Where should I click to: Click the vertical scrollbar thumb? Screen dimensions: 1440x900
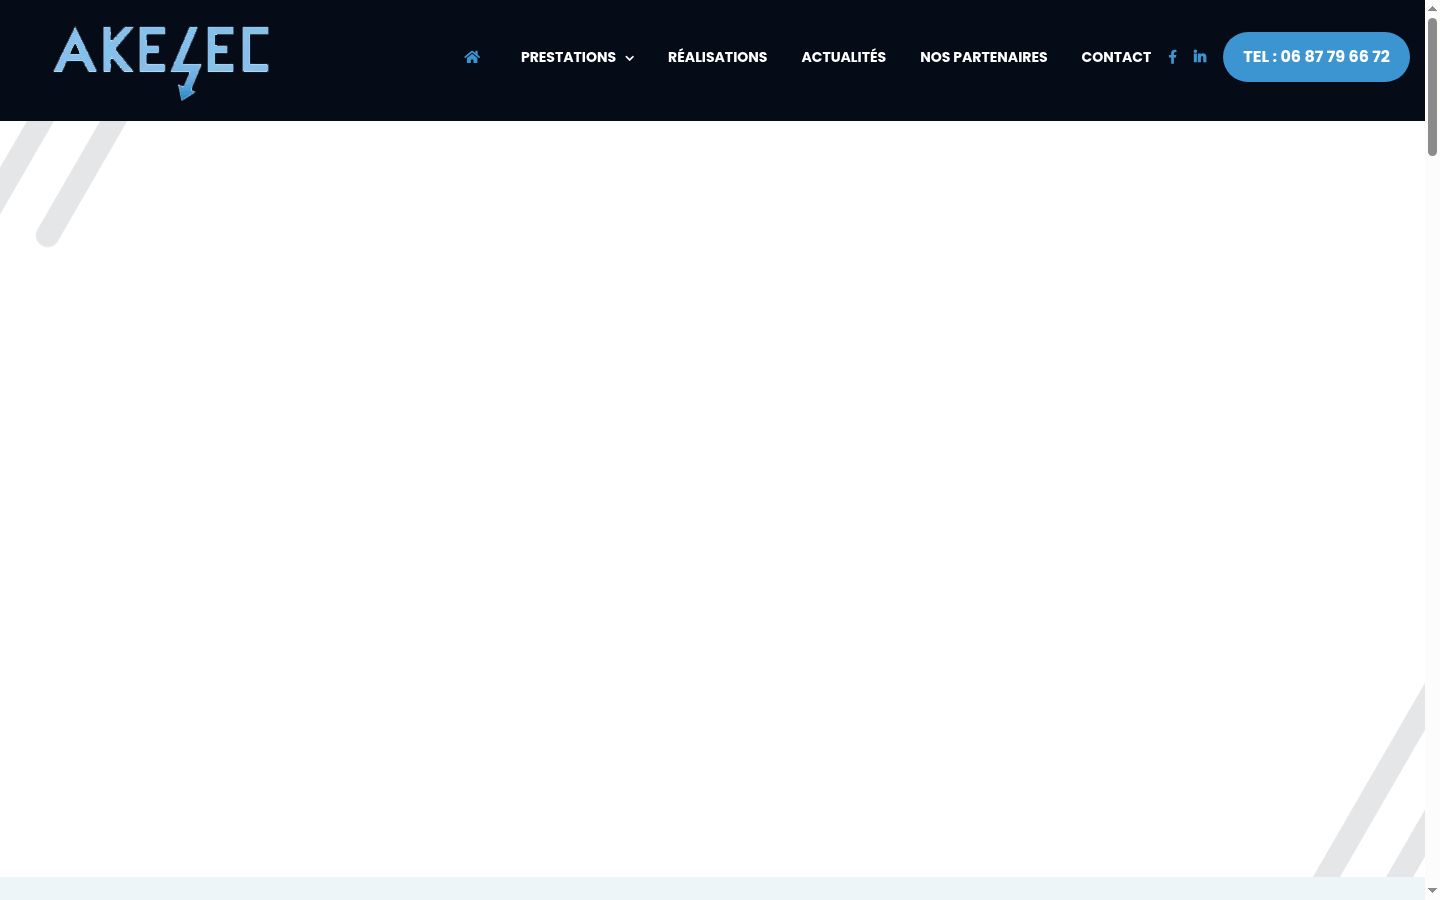coord(1432,86)
